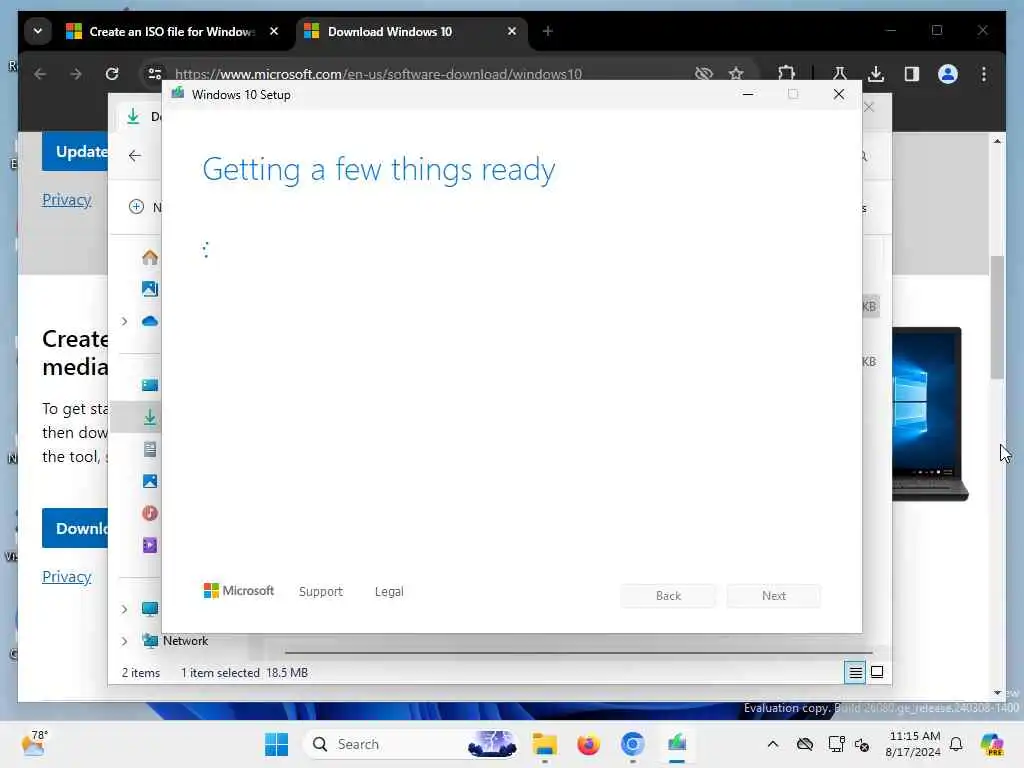Open OneDrive cloud icon in sidebar

tap(150, 321)
